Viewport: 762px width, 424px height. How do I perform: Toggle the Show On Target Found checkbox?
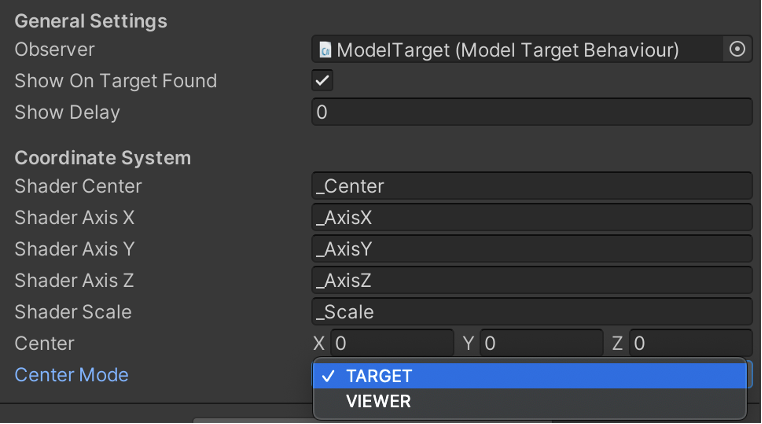coord(322,81)
